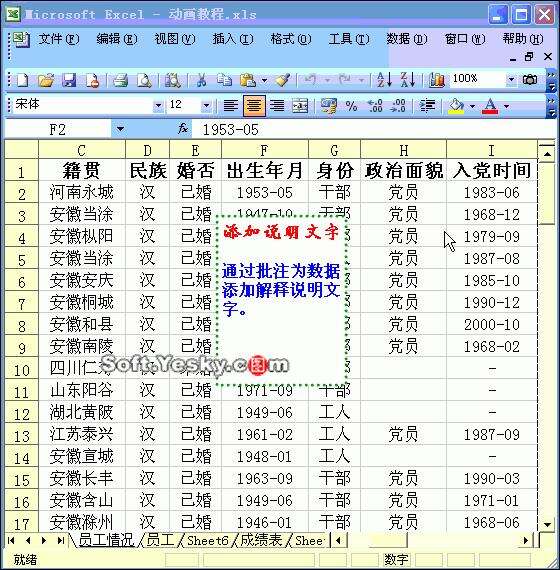The image size is (560, 570).
Task: Click the Cut scissors icon
Action: (201, 80)
